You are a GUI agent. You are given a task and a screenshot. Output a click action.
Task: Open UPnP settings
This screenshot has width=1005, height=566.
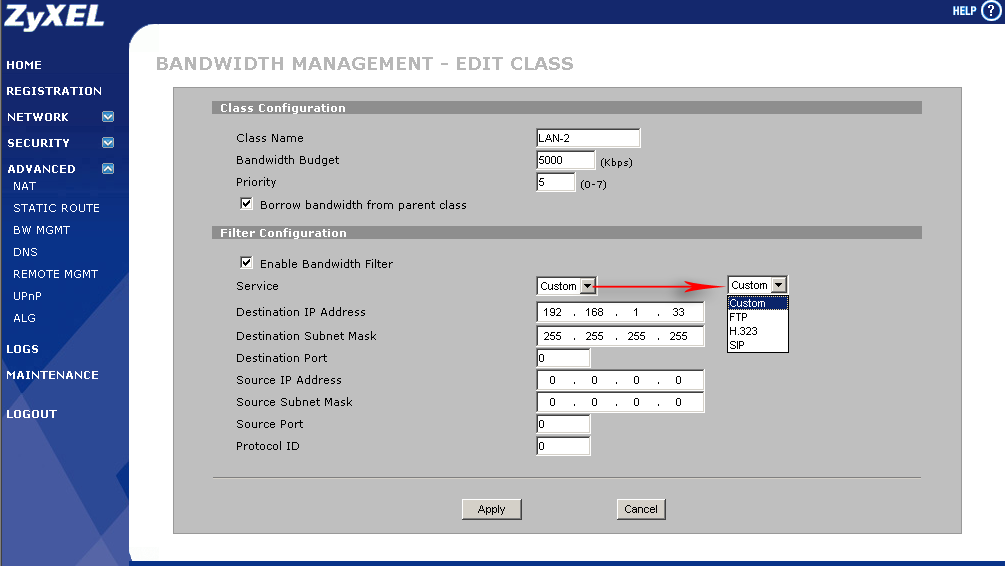coord(27,296)
